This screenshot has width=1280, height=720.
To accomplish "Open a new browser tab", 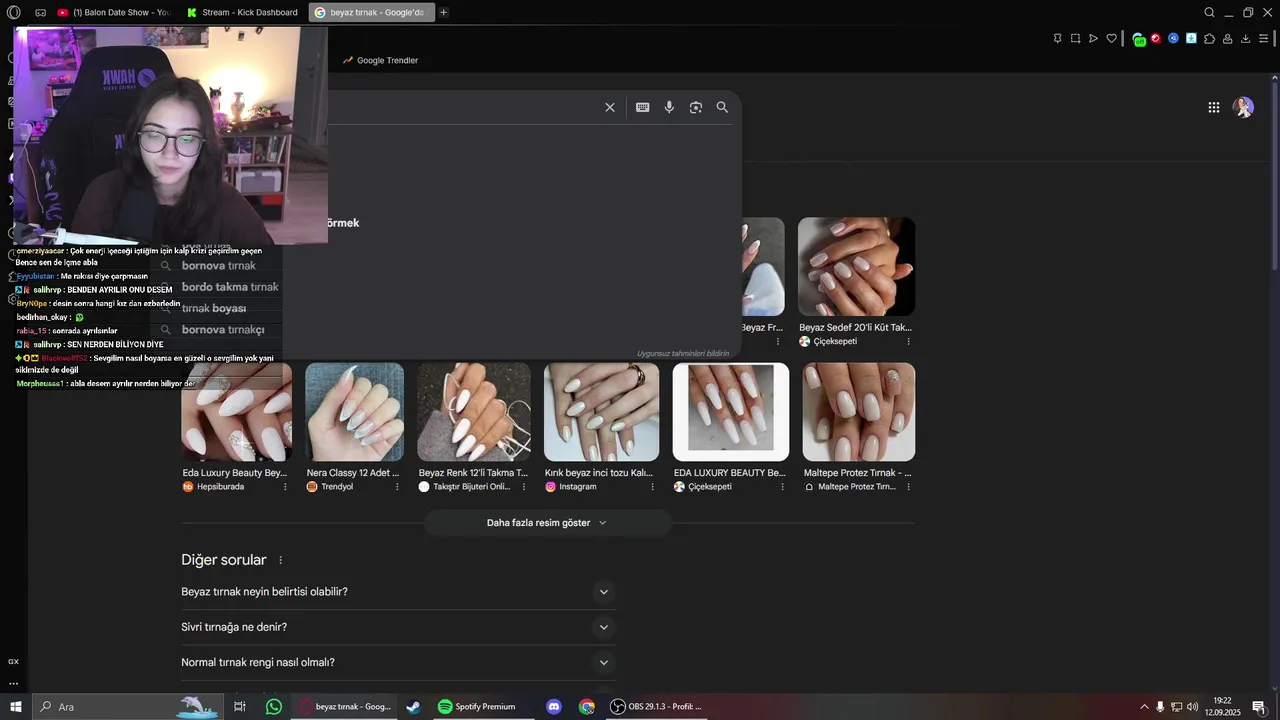I will pos(444,12).
